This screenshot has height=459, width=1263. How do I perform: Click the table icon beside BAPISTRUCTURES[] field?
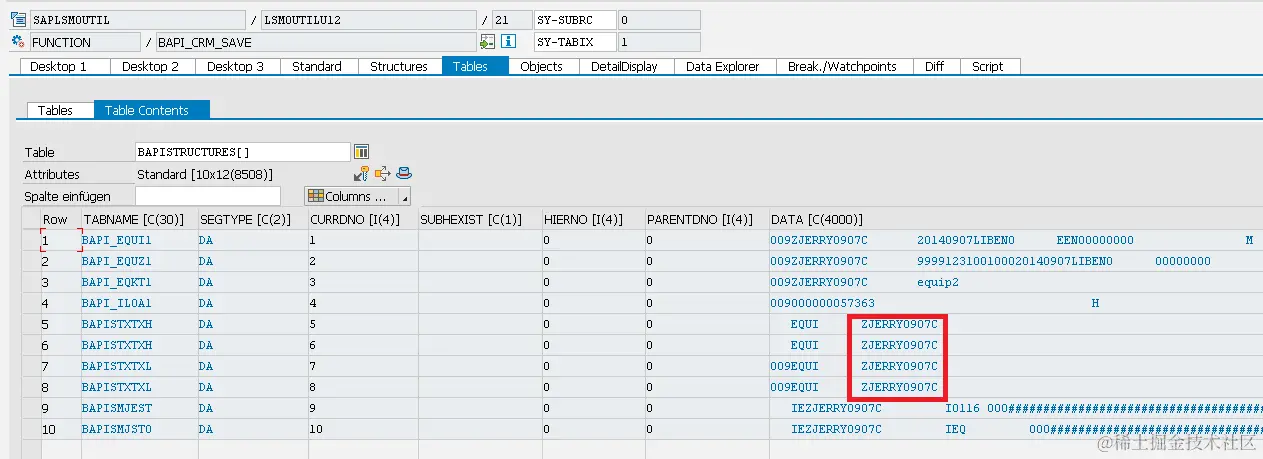(x=362, y=152)
